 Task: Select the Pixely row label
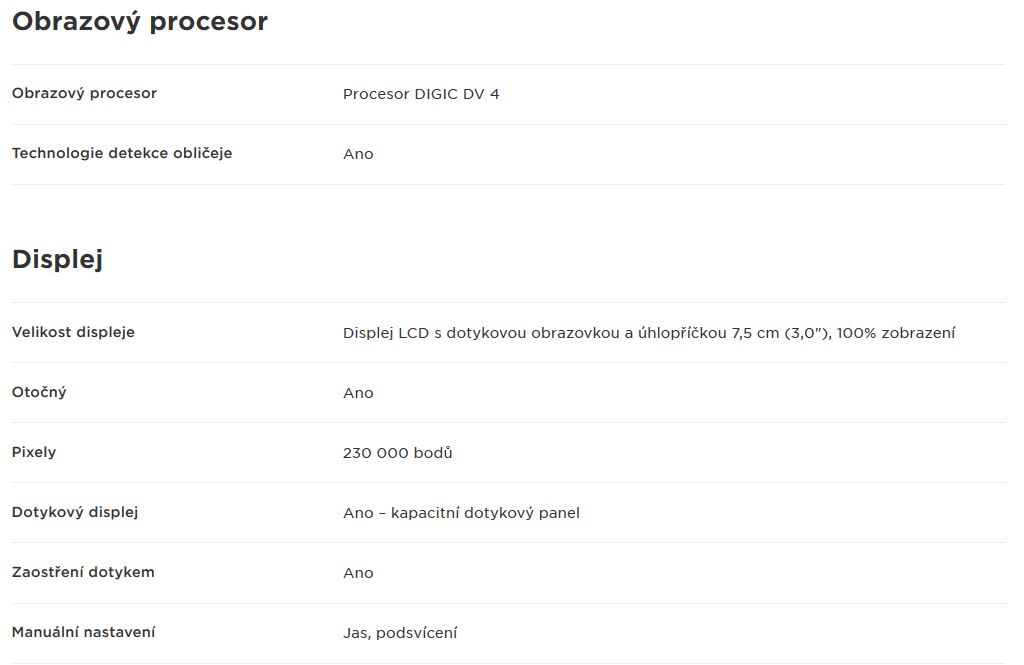coord(34,453)
